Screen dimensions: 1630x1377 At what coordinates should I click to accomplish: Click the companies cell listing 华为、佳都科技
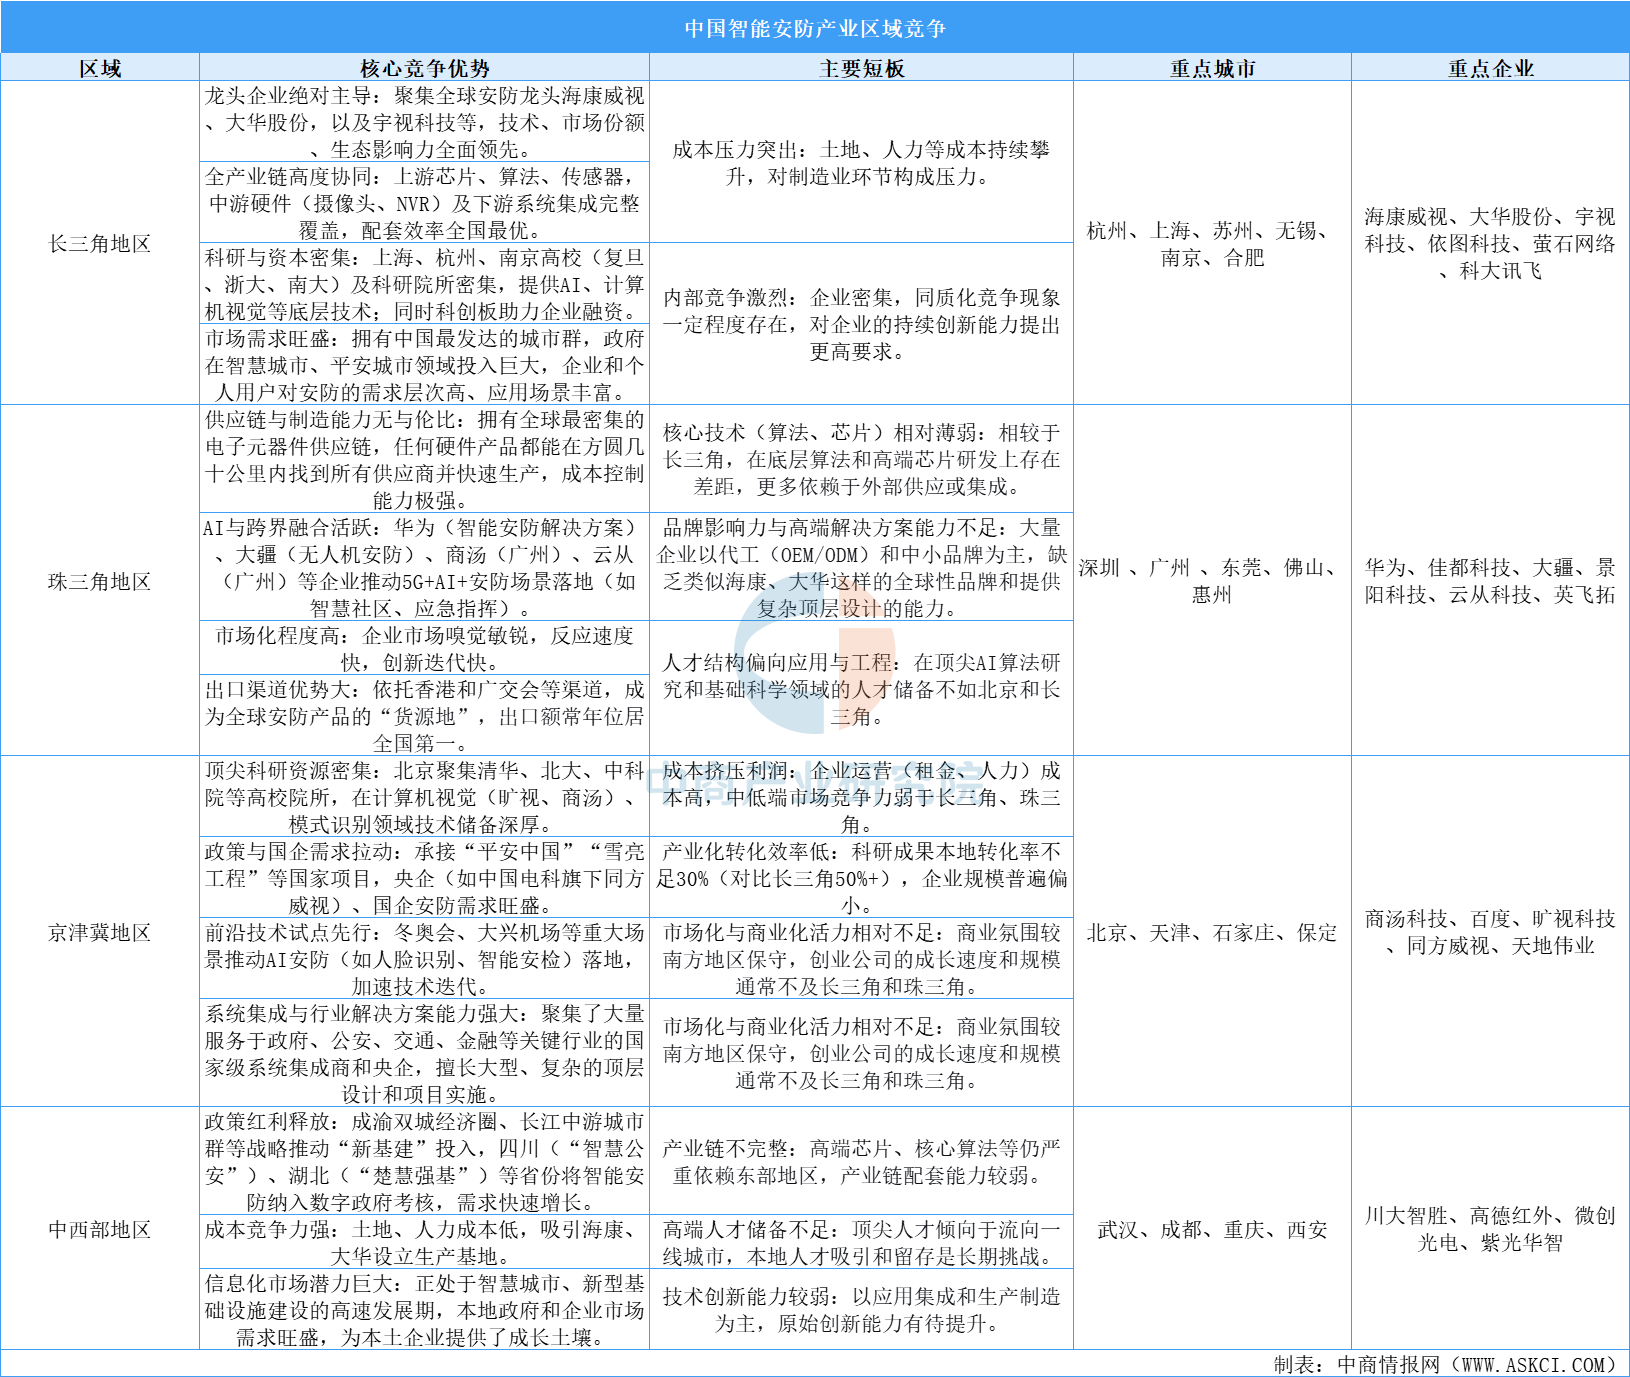[x=1490, y=581]
